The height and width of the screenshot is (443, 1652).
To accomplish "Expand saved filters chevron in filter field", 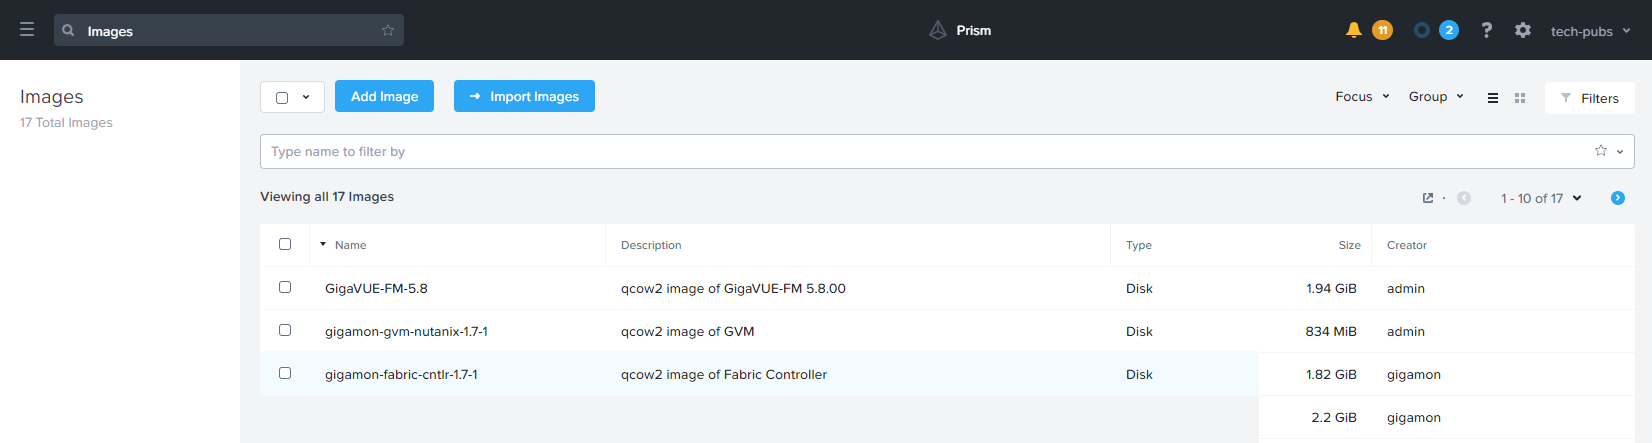I will point(1620,152).
